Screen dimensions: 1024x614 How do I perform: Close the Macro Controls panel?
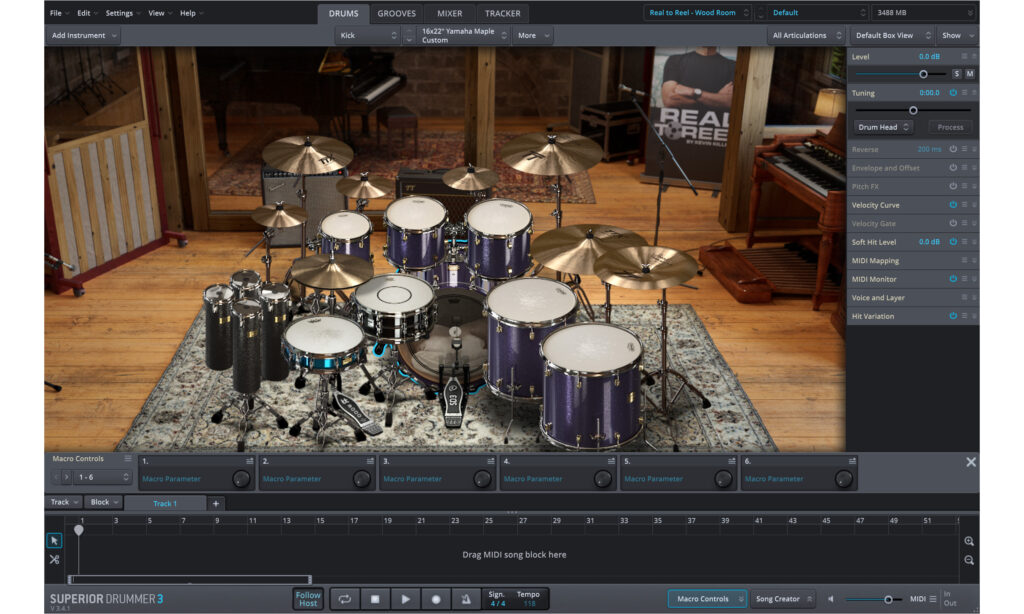point(971,462)
